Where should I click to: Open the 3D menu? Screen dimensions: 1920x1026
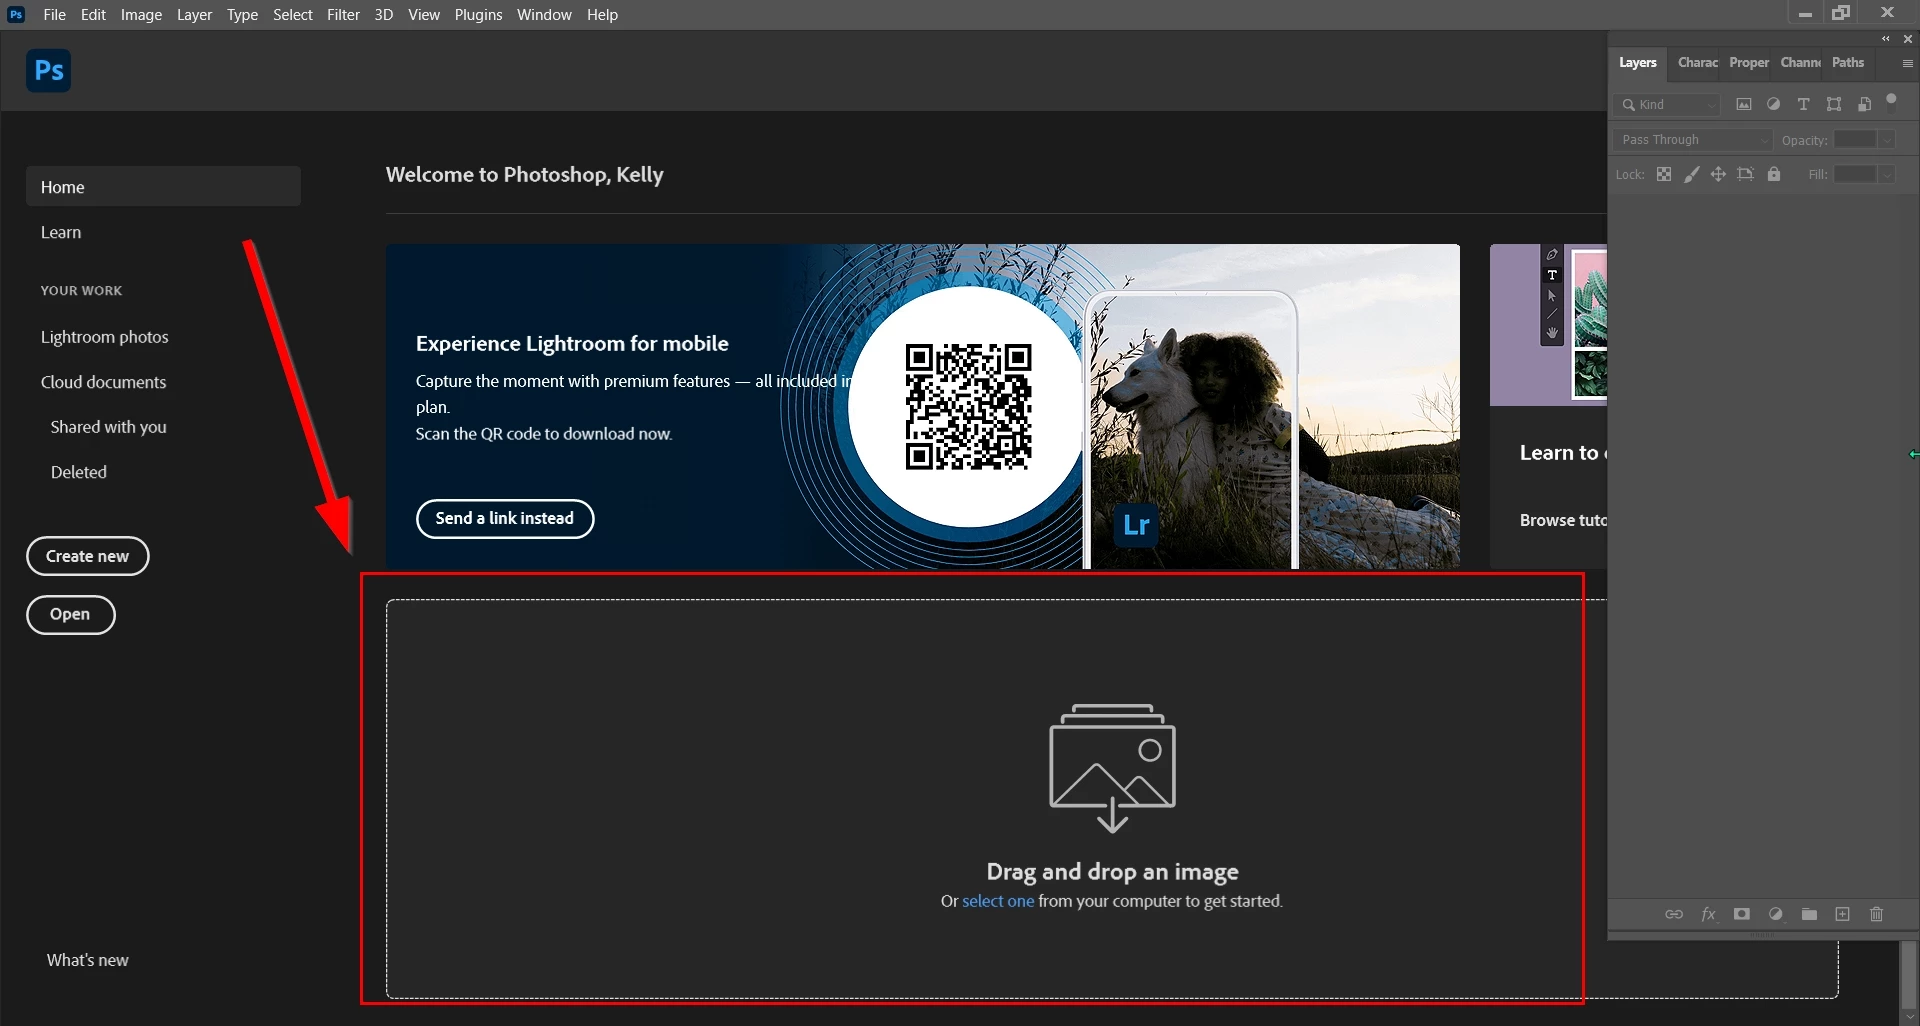tap(383, 15)
